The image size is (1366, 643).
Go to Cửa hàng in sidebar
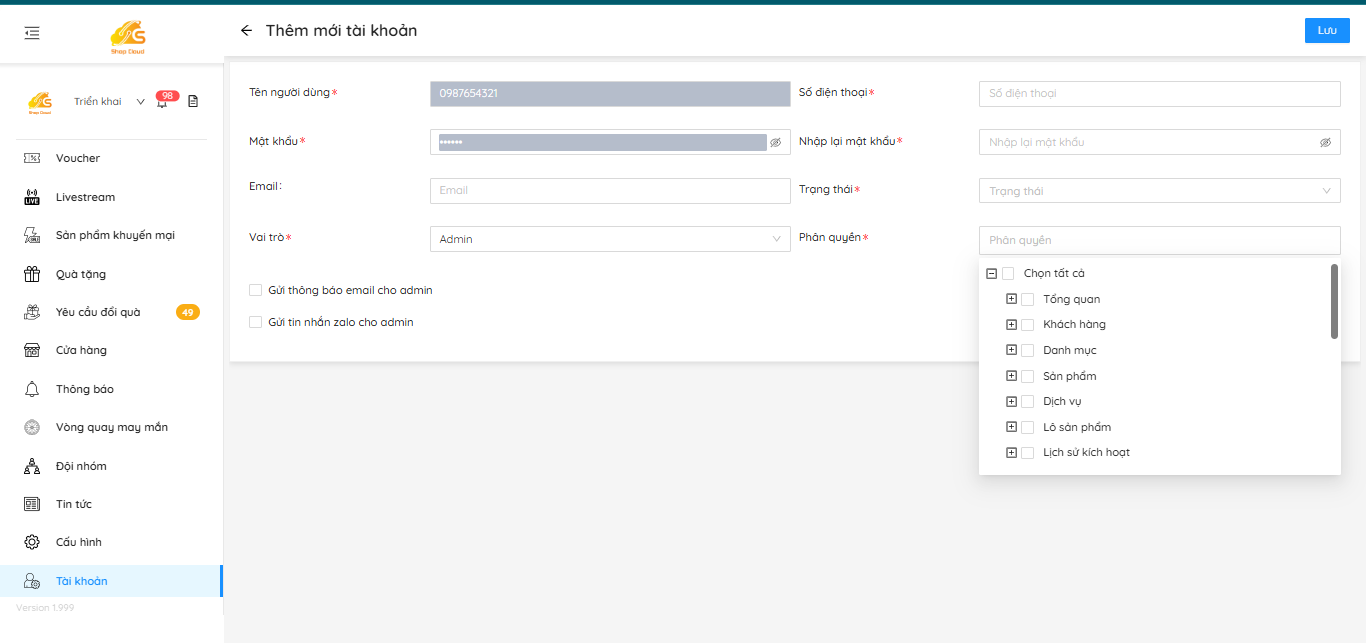[81, 350]
